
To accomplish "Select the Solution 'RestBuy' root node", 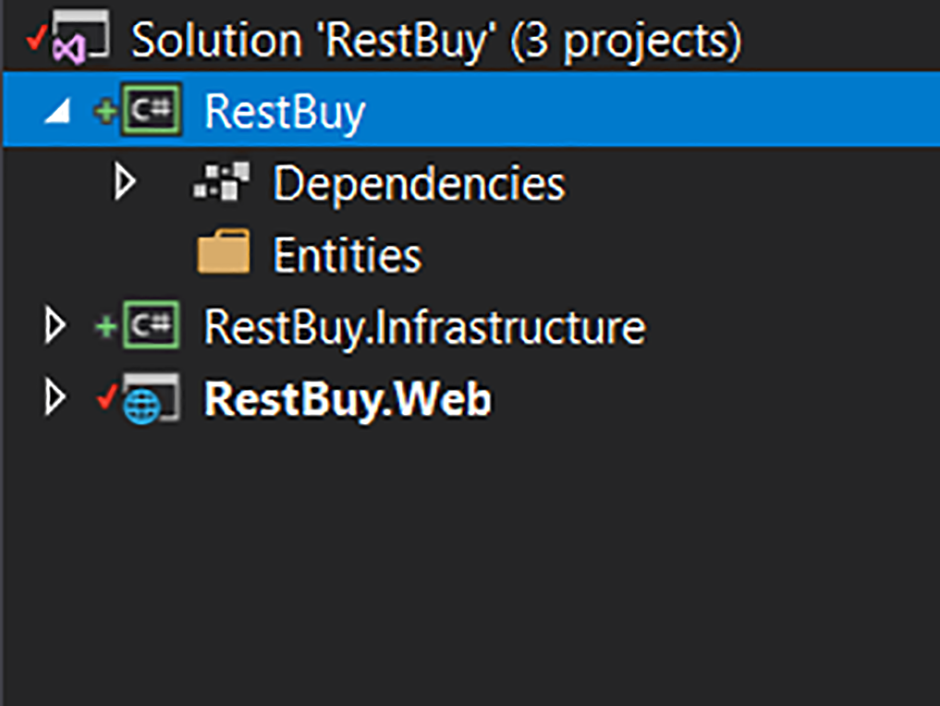I will point(436,40).
